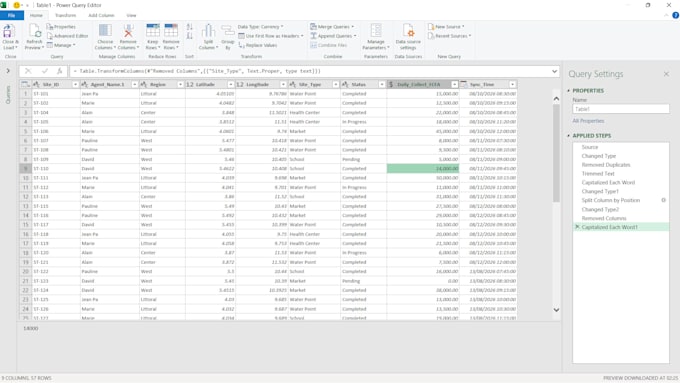Cancel formula edit with the X icon
The height and width of the screenshot is (383, 680).
click(x=28, y=71)
